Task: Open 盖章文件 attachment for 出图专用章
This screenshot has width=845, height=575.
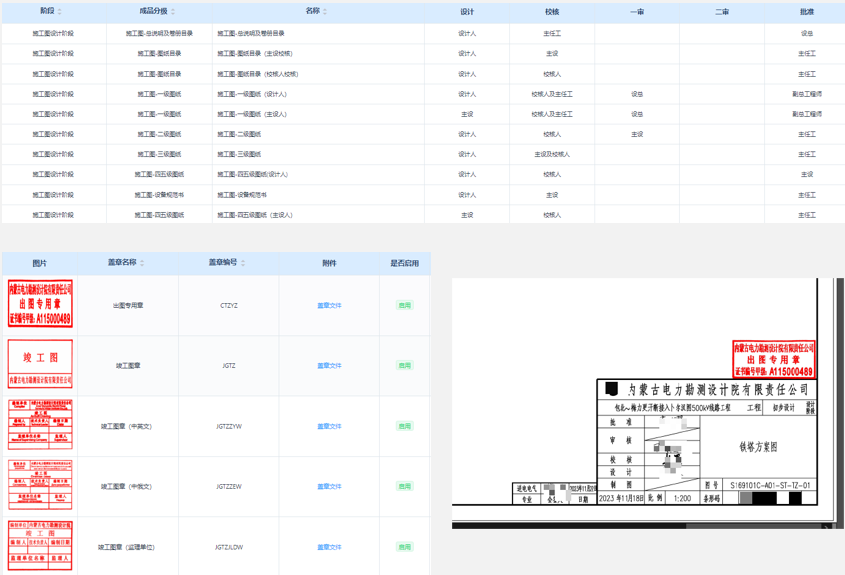Action: point(329,305)
